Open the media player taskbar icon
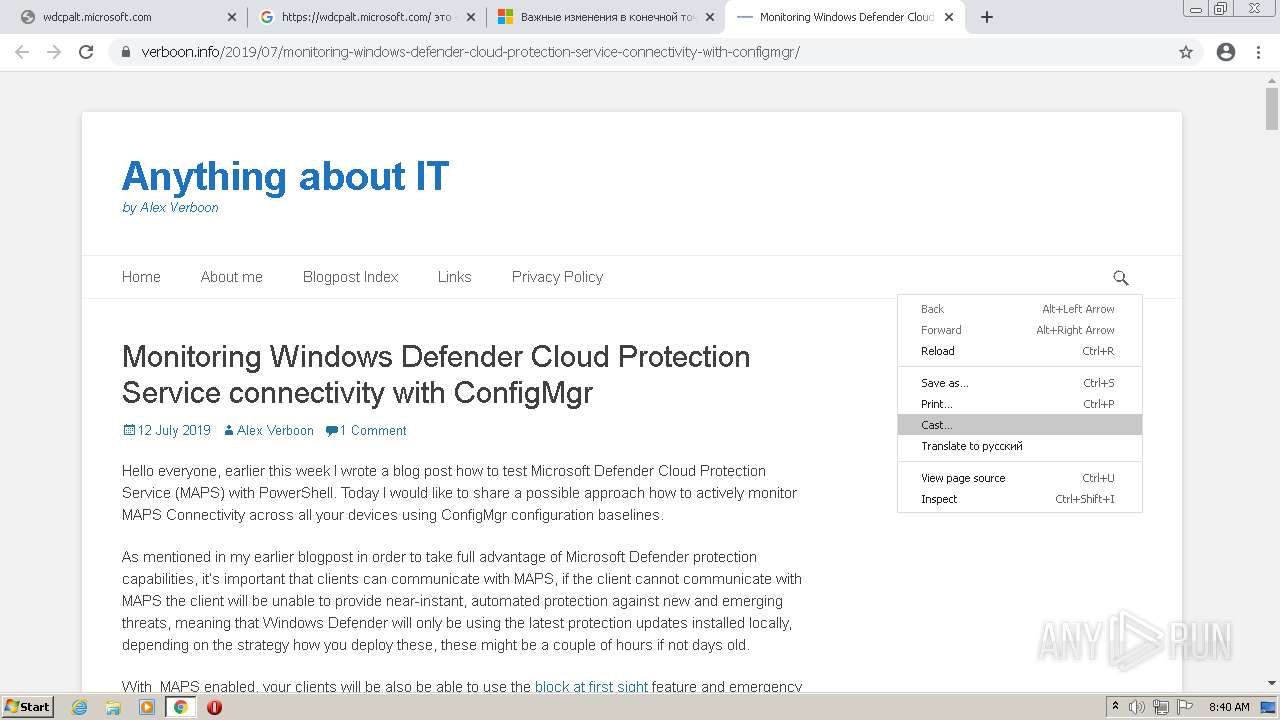The image size is (1280, 720). tap(147, 707)
